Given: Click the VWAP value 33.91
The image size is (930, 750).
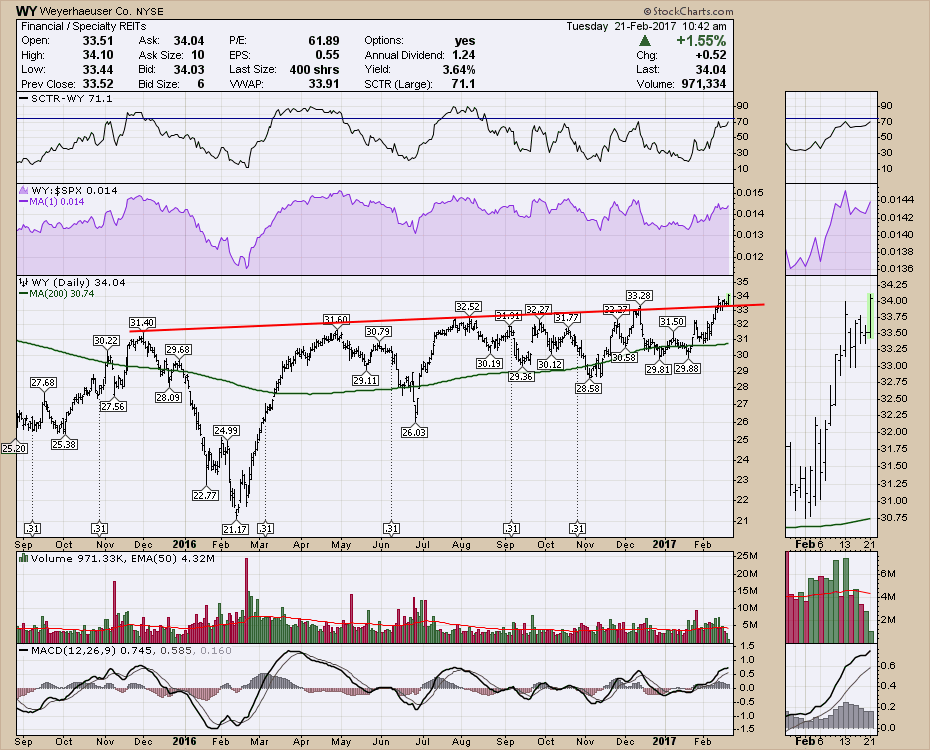Looking at the screenshot, I should pos(324,84).
